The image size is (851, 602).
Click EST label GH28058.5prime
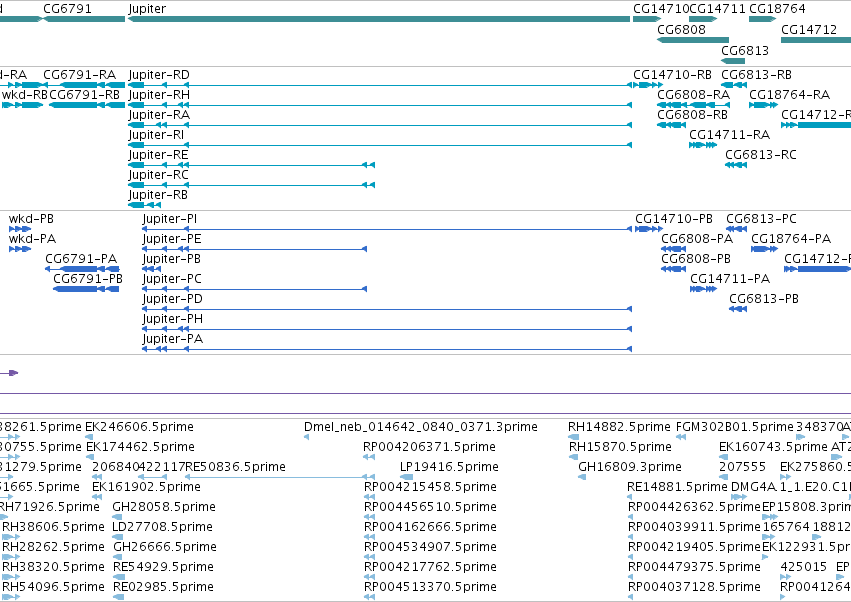click(164, 507)
